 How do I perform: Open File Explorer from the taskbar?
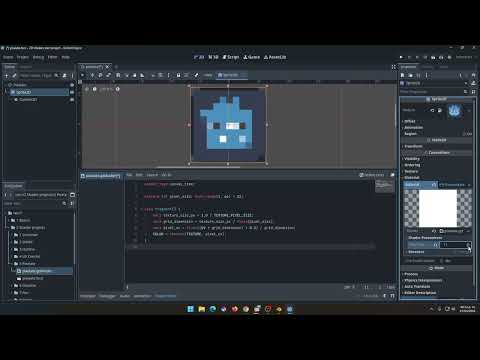202,309
